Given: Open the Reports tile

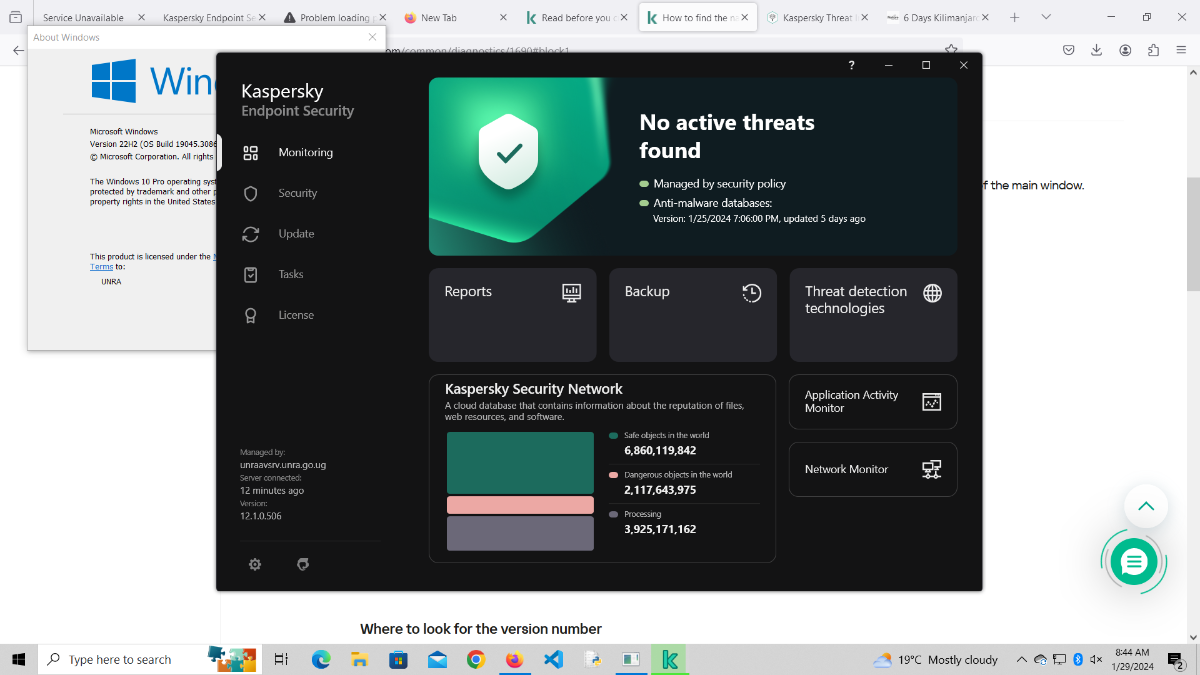Looking at the screenshot, I should click(512, 315).
